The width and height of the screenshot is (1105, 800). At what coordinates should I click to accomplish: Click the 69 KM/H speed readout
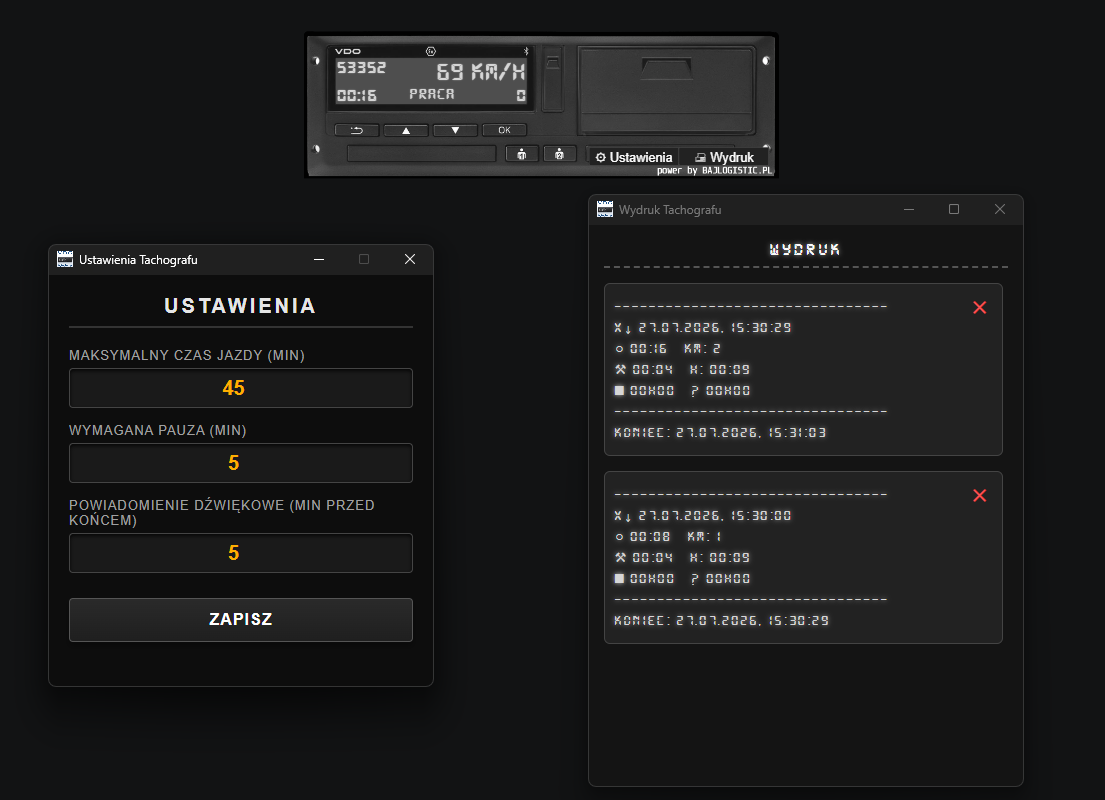tap(481, 71)
